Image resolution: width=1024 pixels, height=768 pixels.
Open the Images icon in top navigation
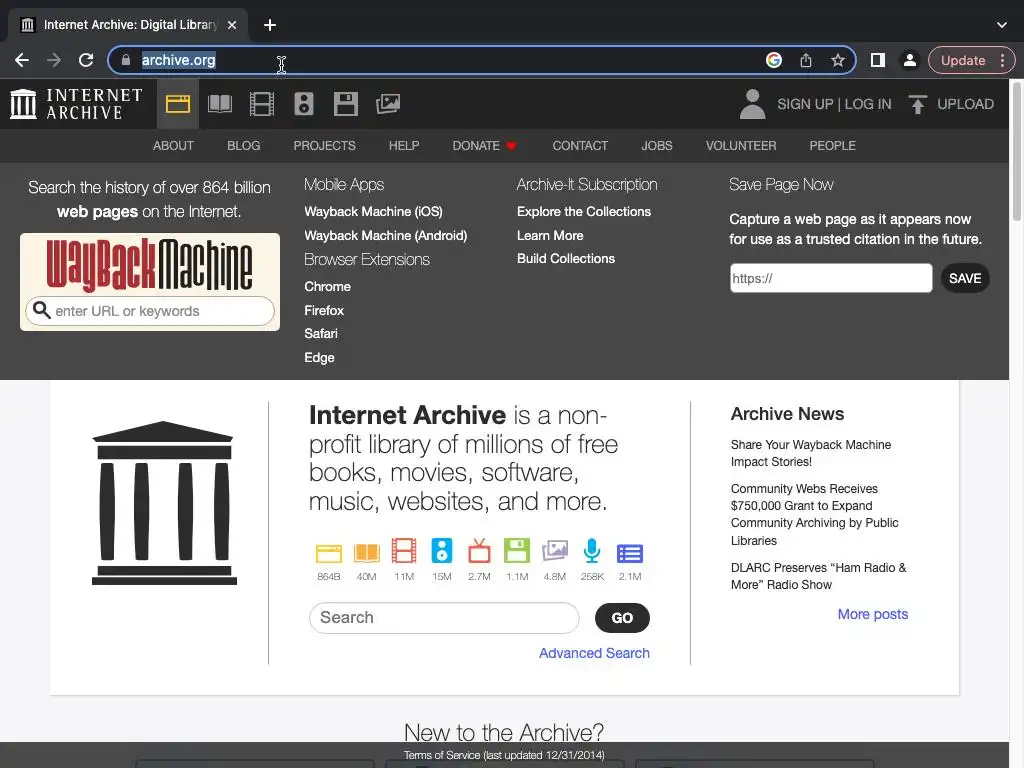388,104
